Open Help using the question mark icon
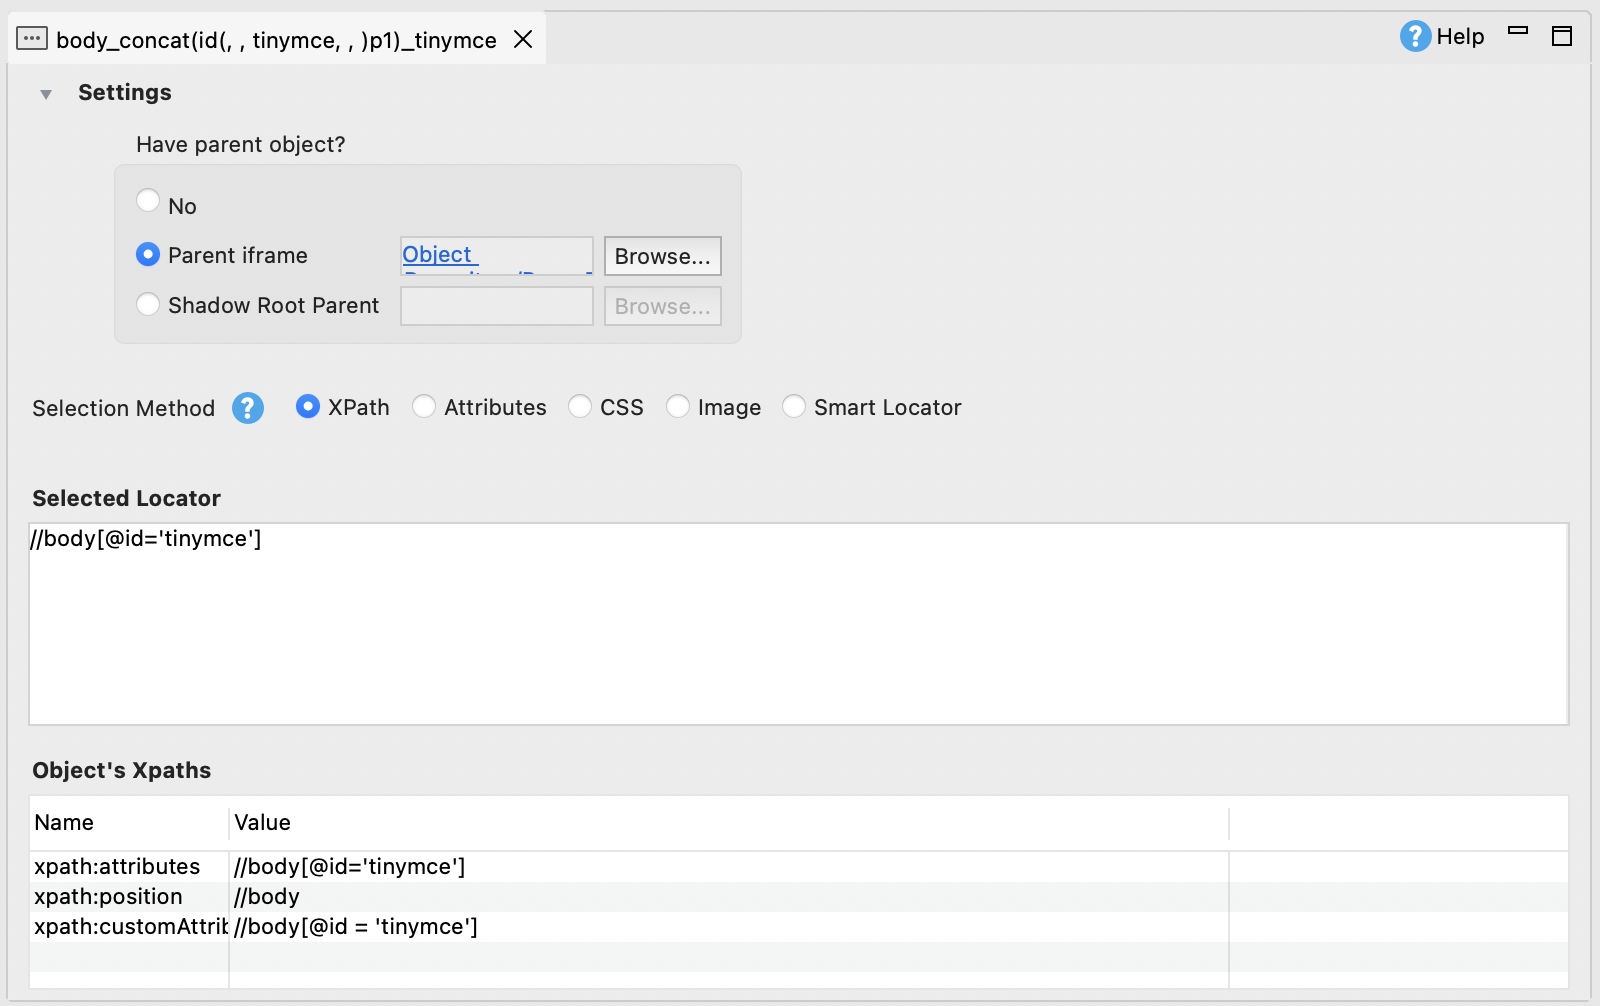The width and height of the screenshot is (1600, 1006). point(1415,36)
